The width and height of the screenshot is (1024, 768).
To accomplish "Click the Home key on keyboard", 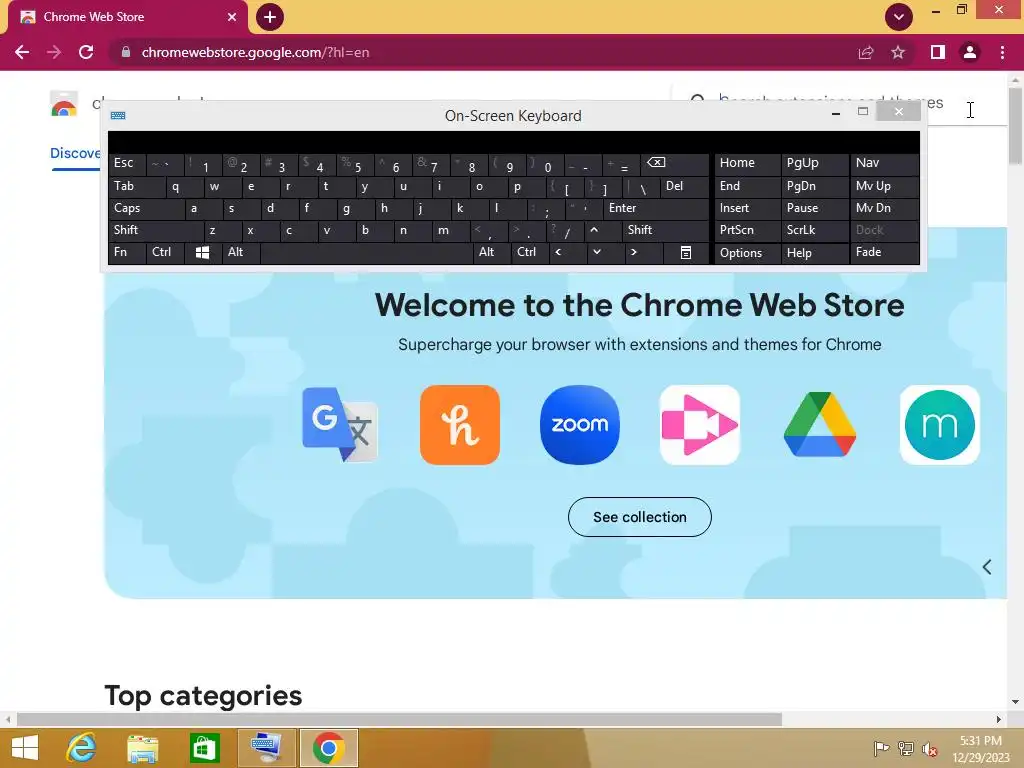I will [748, 163].
